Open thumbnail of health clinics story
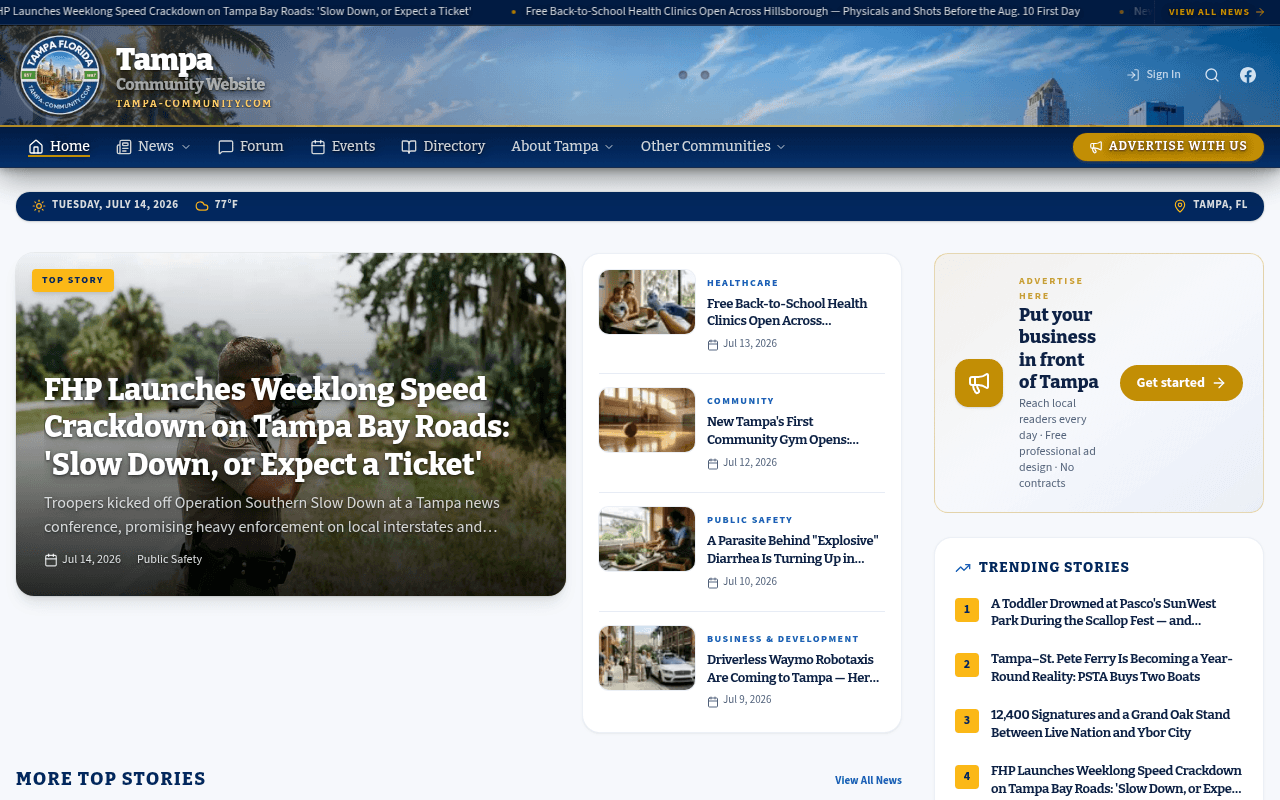Screen dimensions: 1280x800 click(647, 302)
